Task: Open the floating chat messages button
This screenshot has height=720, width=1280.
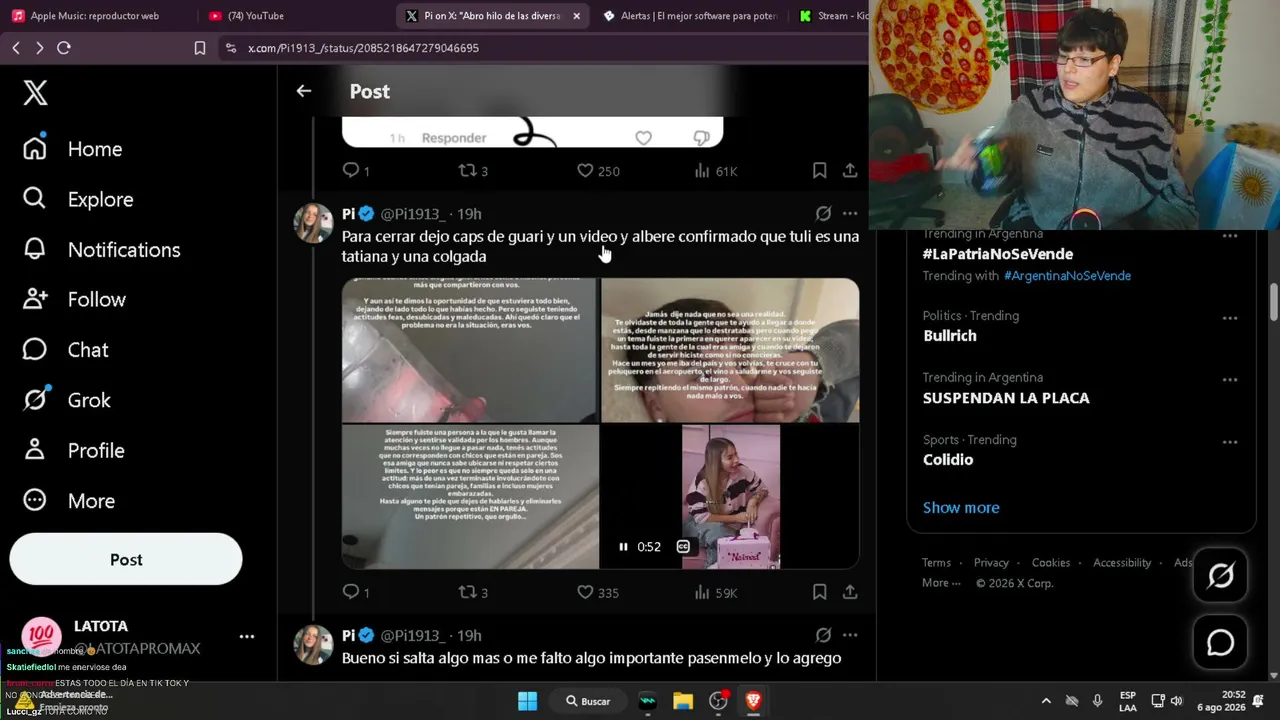Action: (x=1220, y=643)
